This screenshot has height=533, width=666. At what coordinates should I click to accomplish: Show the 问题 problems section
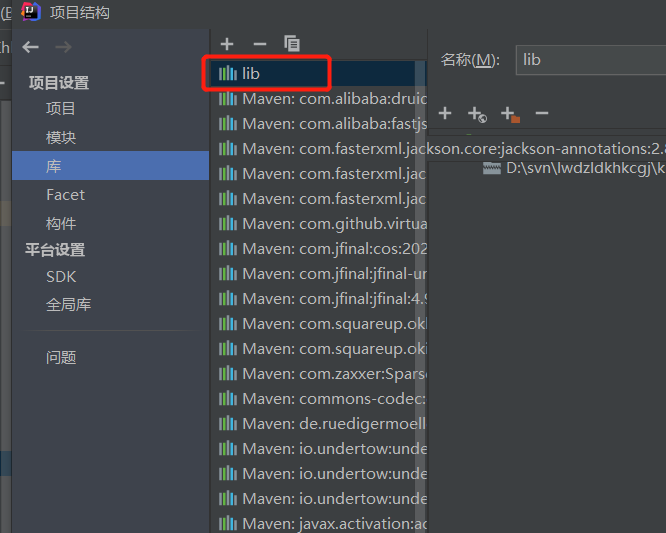(61, 358)
